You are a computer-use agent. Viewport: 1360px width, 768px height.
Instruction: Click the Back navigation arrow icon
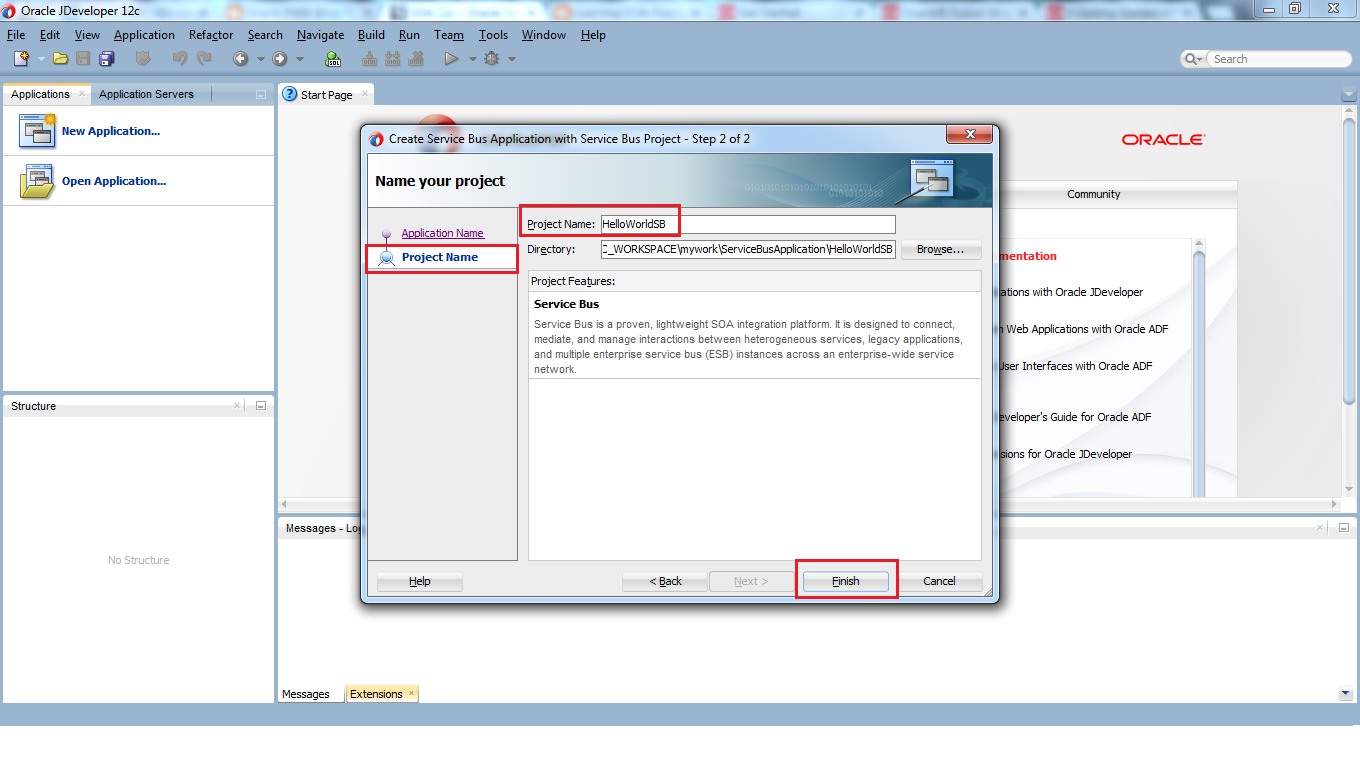(241, 59)
